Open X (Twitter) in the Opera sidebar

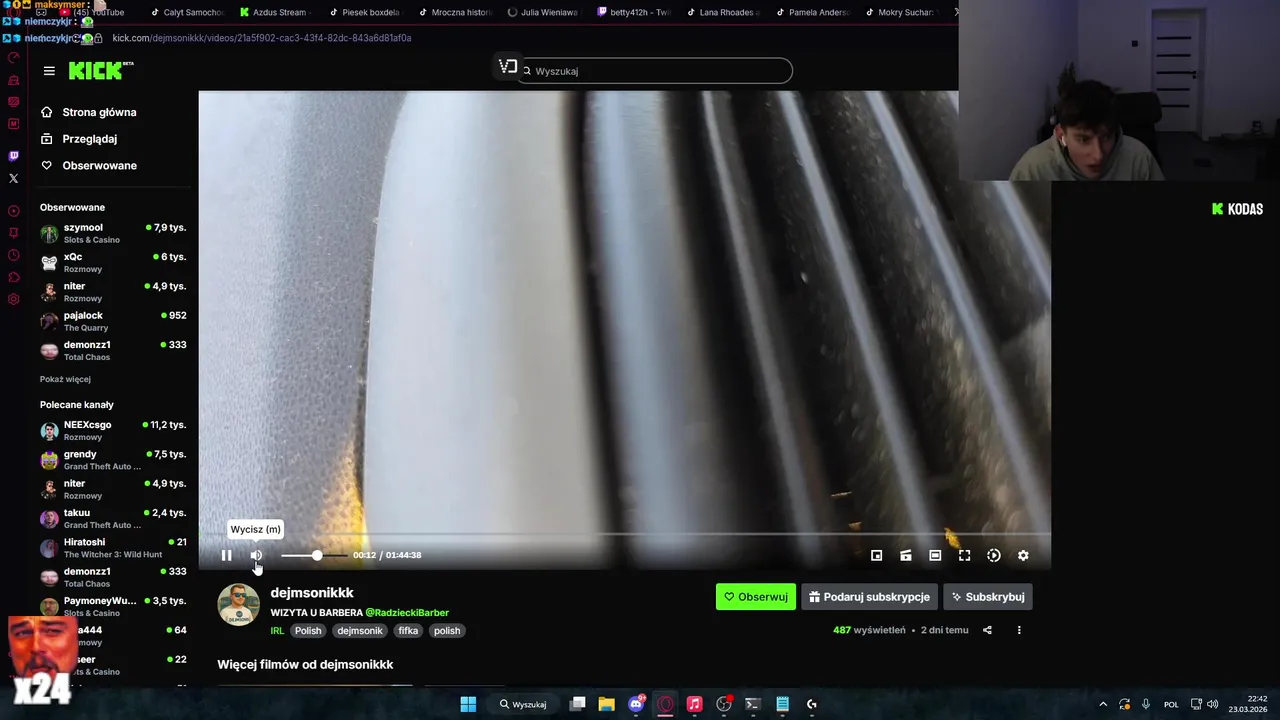[13, 179]
